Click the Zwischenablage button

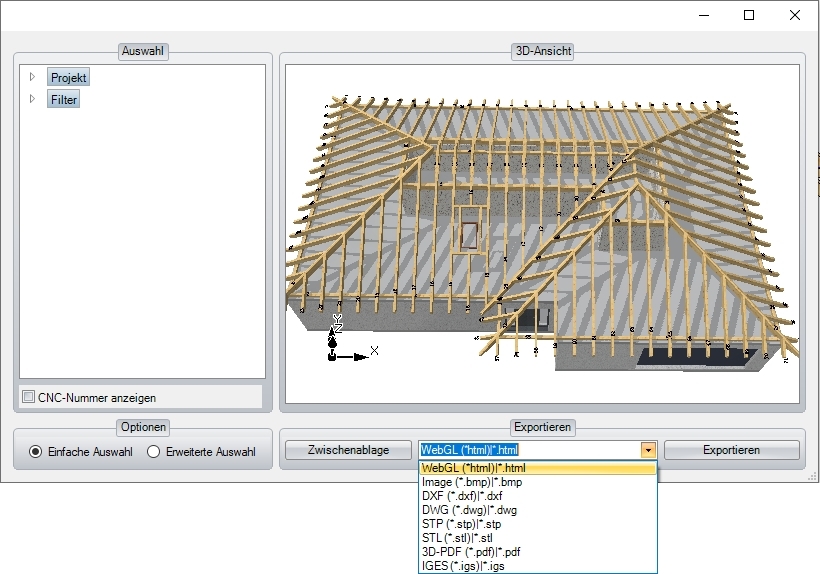[x=347, y=450]
